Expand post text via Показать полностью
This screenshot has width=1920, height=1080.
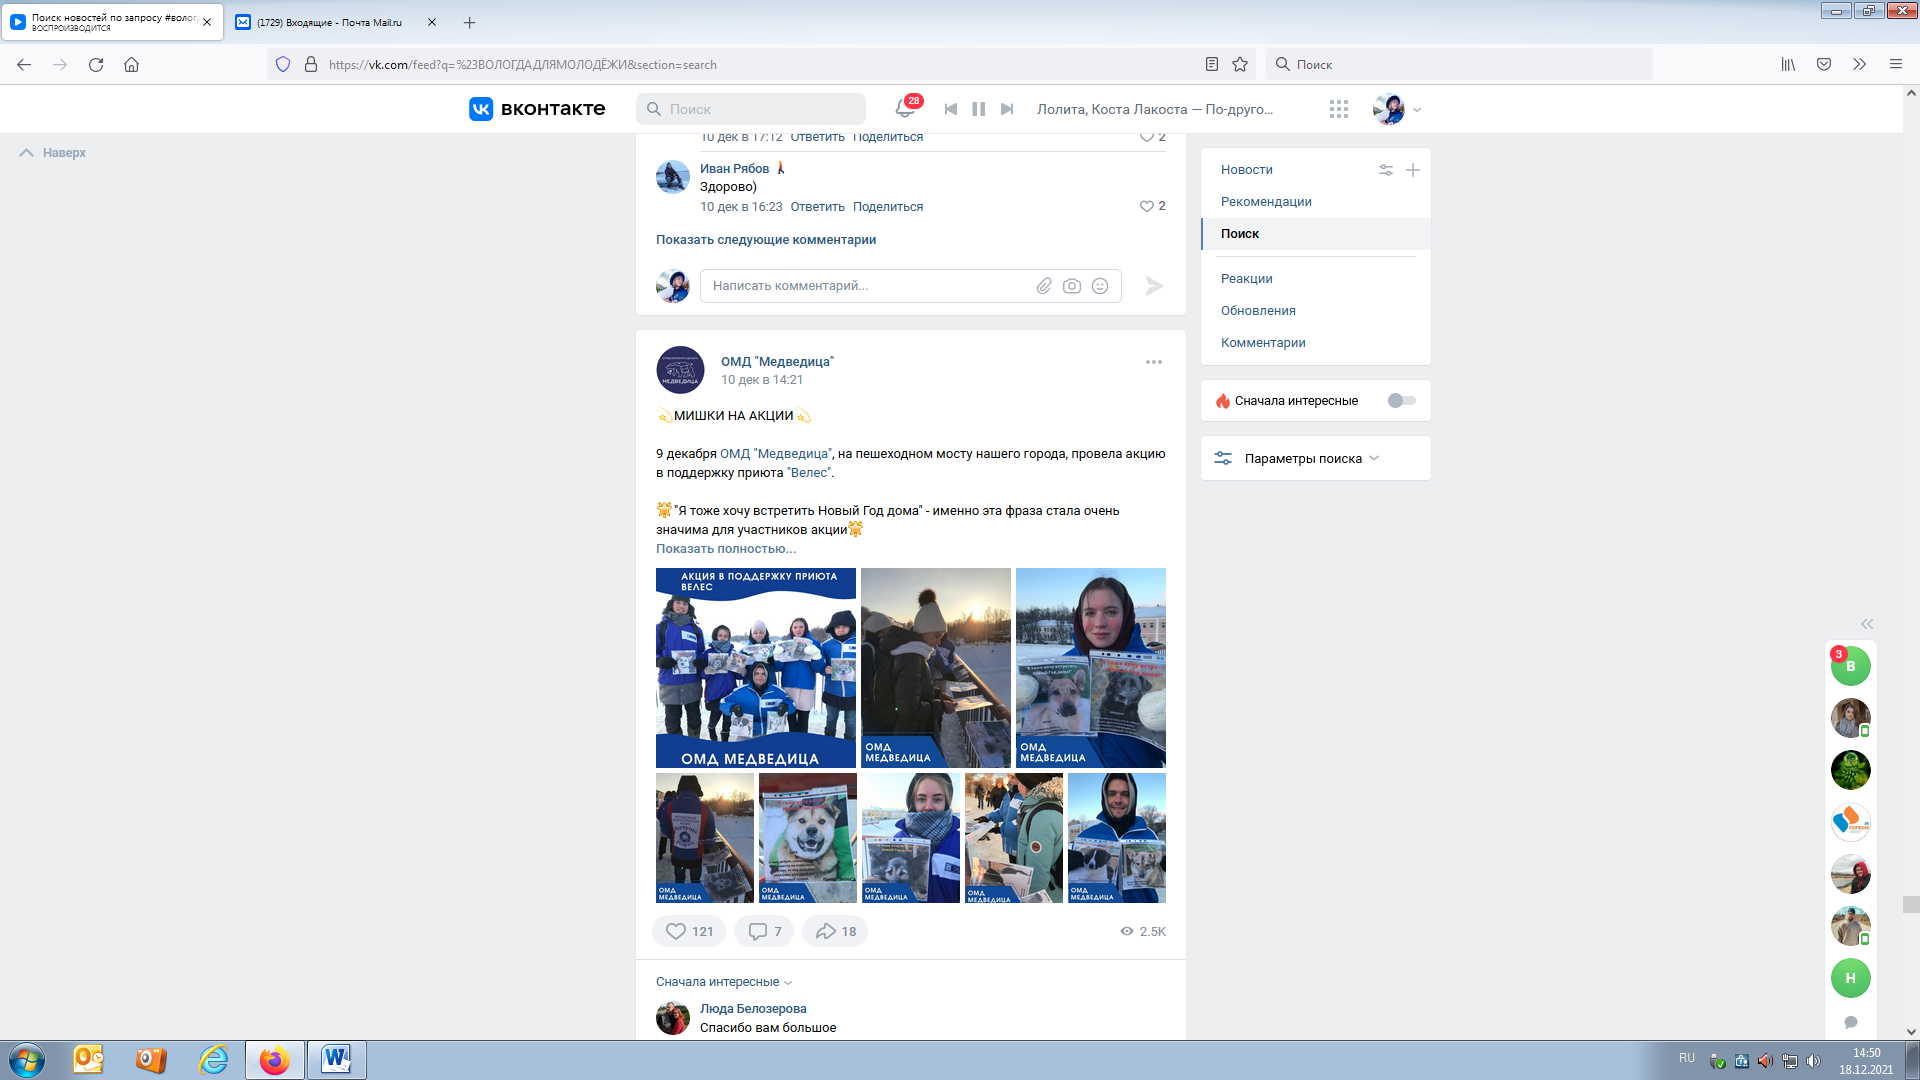(726, 549)
